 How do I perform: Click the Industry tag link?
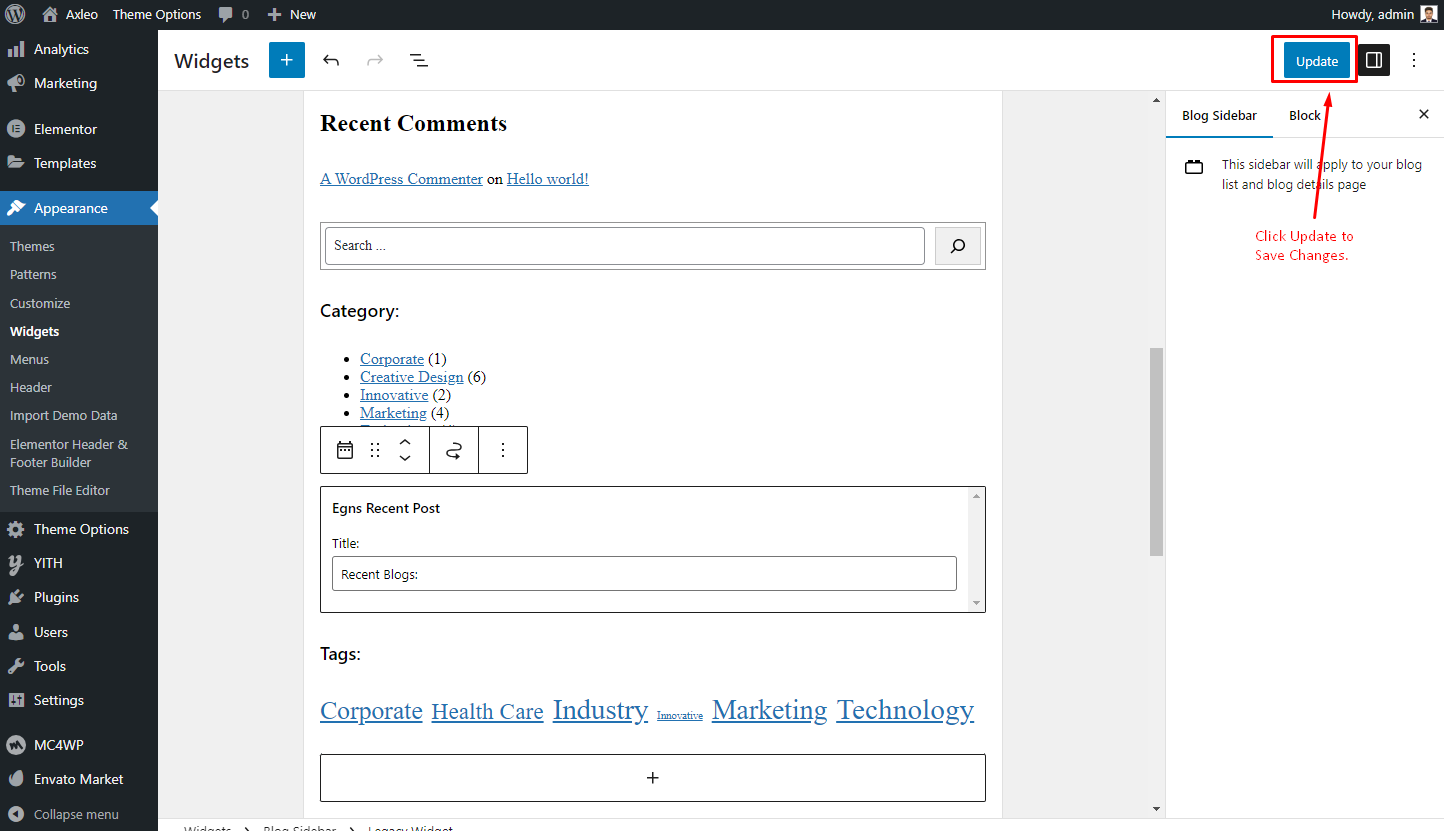(x=600, y=710)
